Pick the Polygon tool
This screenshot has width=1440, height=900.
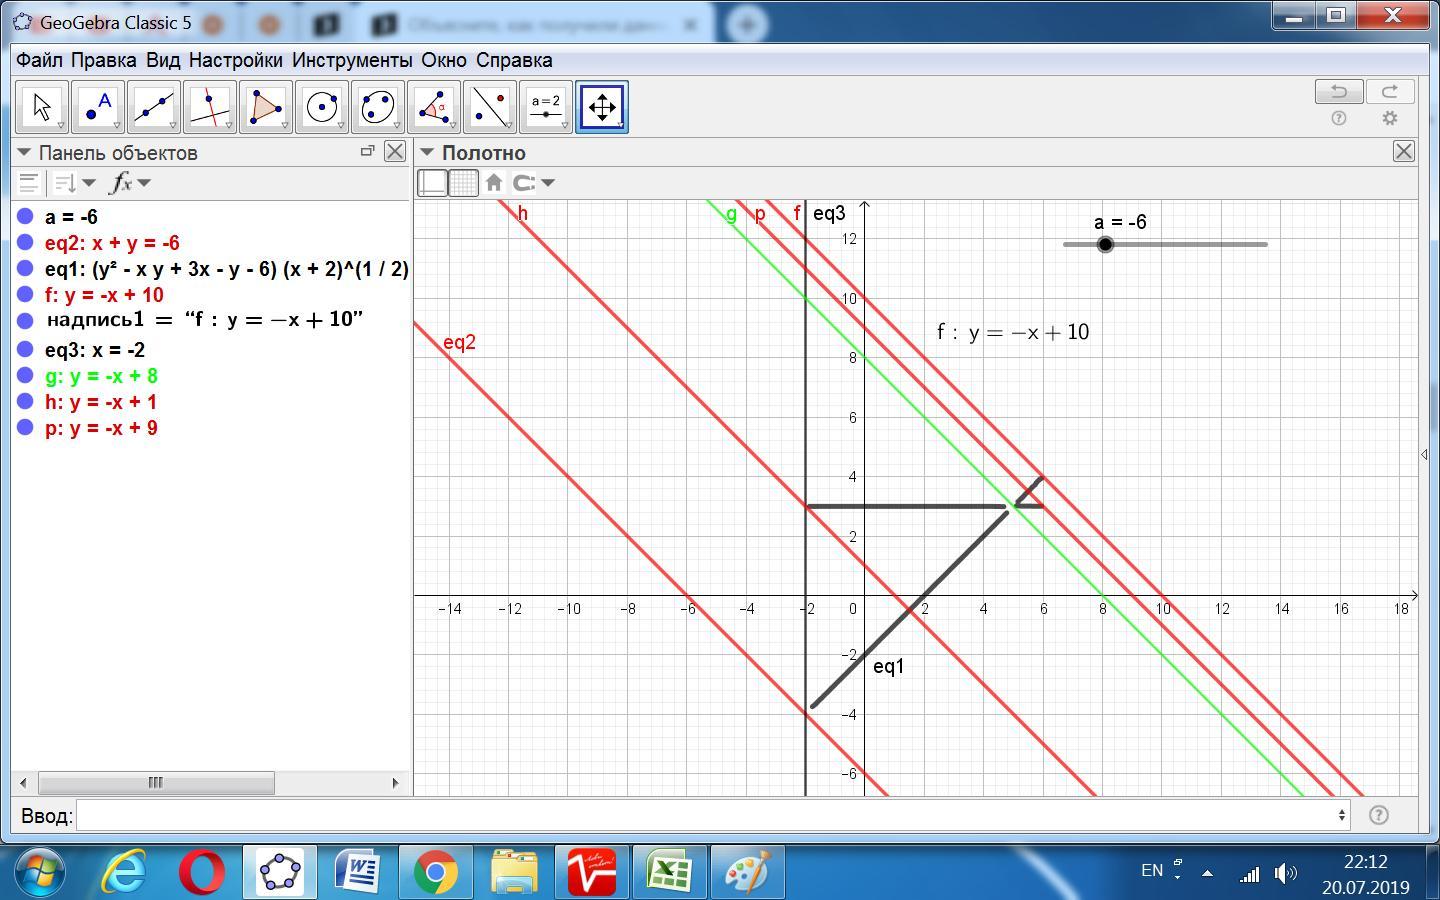266,107
